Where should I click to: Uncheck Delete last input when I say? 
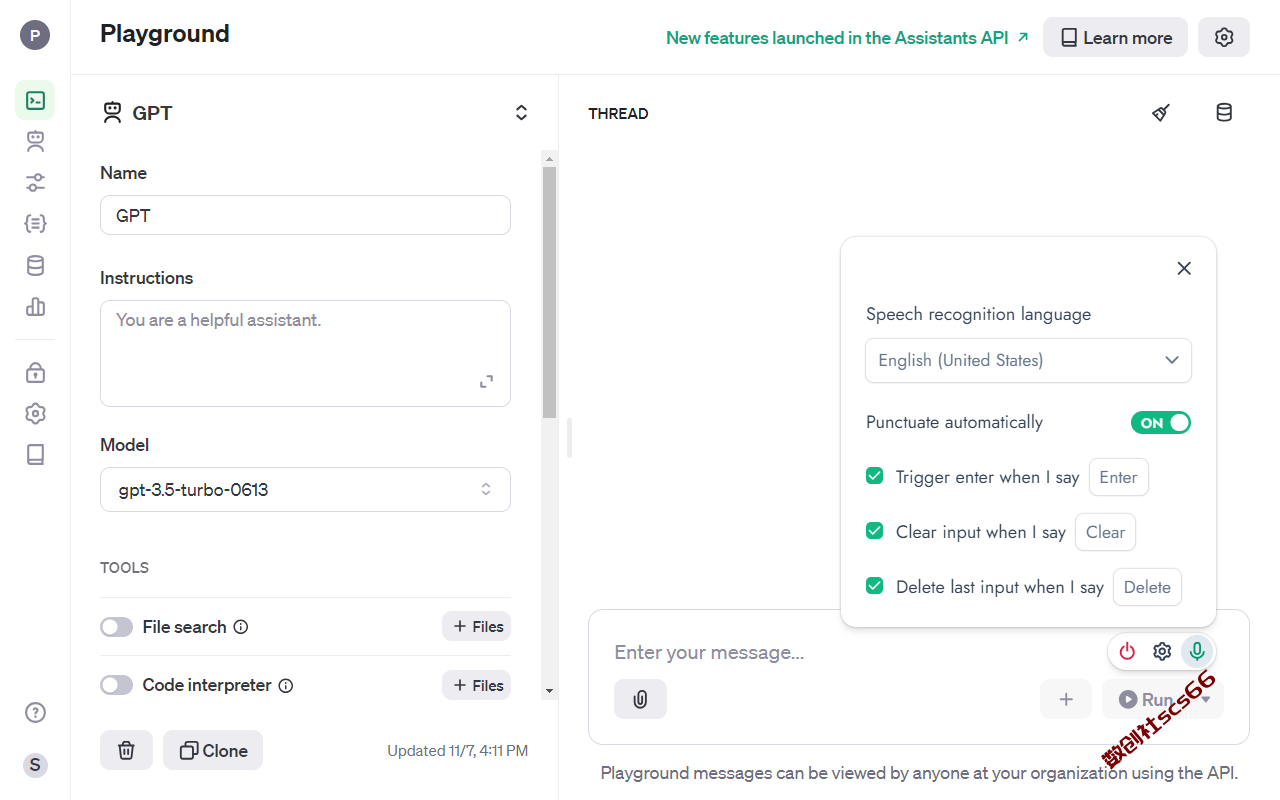coord(875,586)
